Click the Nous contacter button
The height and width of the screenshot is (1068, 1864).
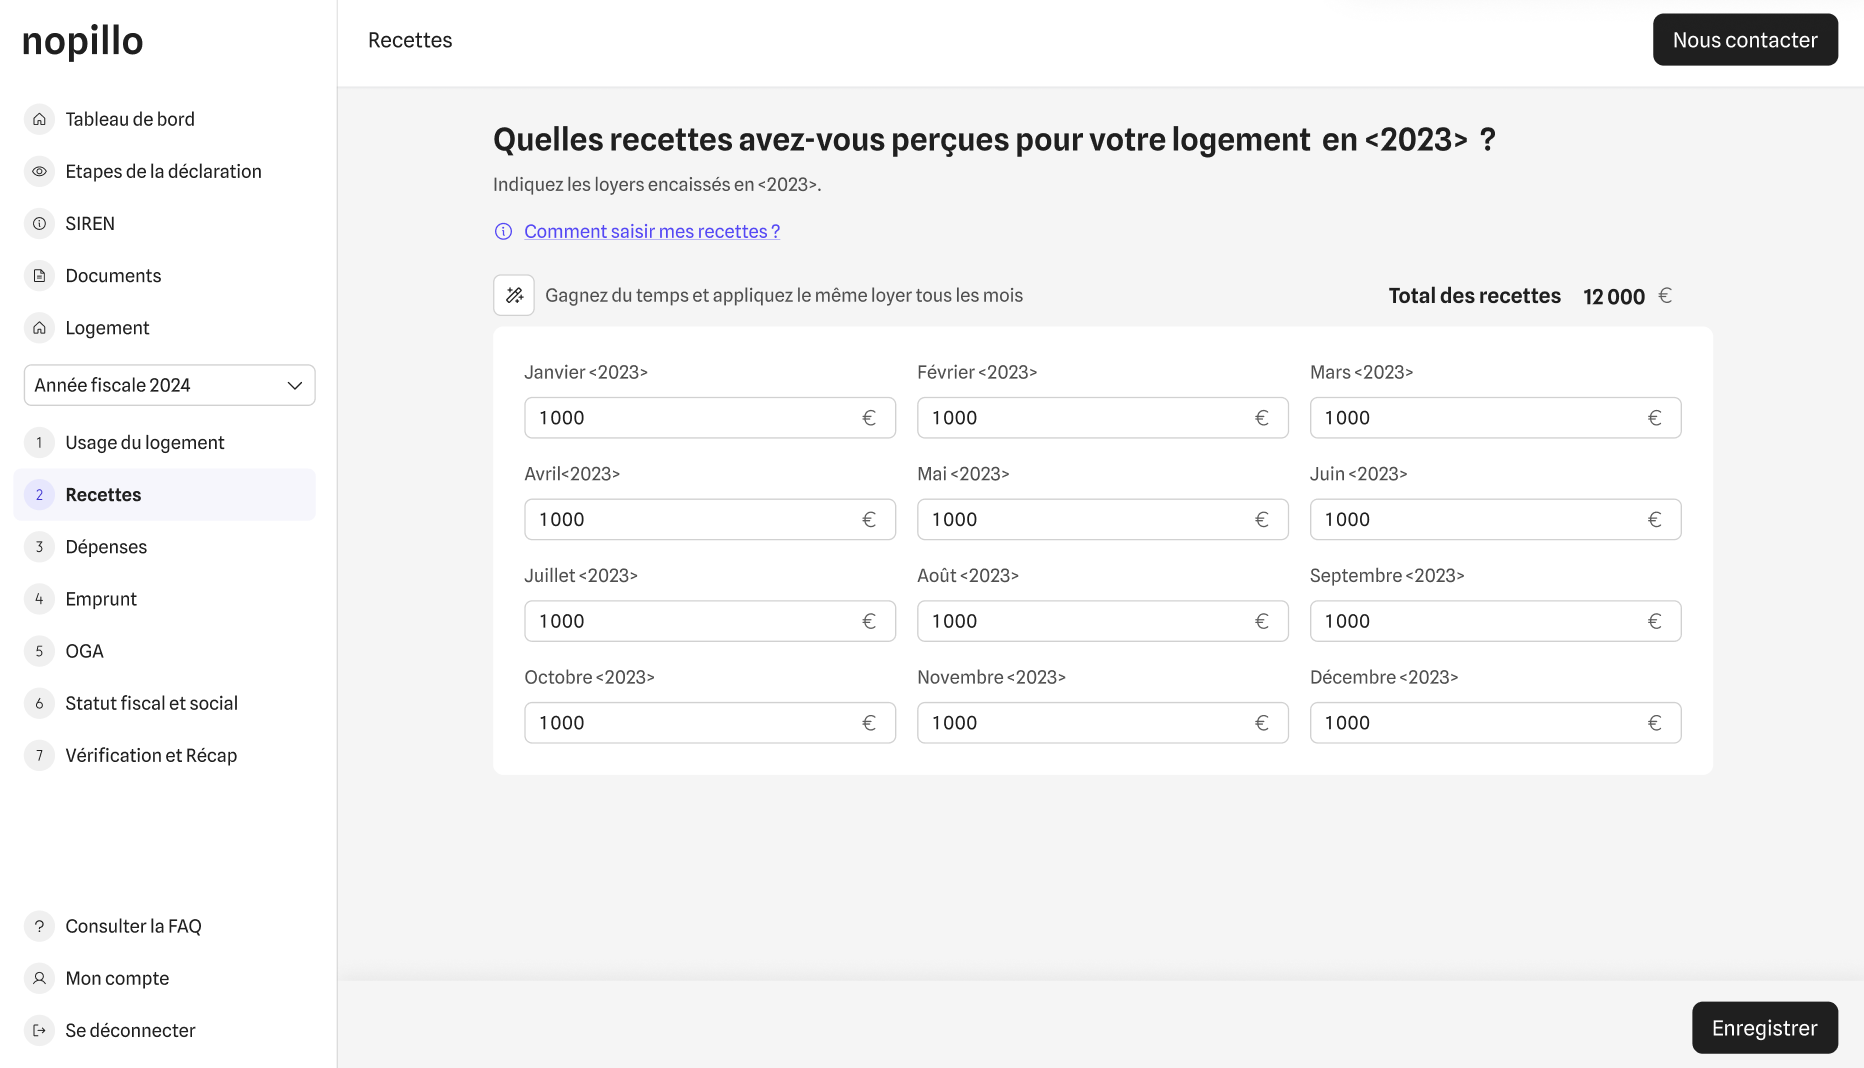point(1745,40)
